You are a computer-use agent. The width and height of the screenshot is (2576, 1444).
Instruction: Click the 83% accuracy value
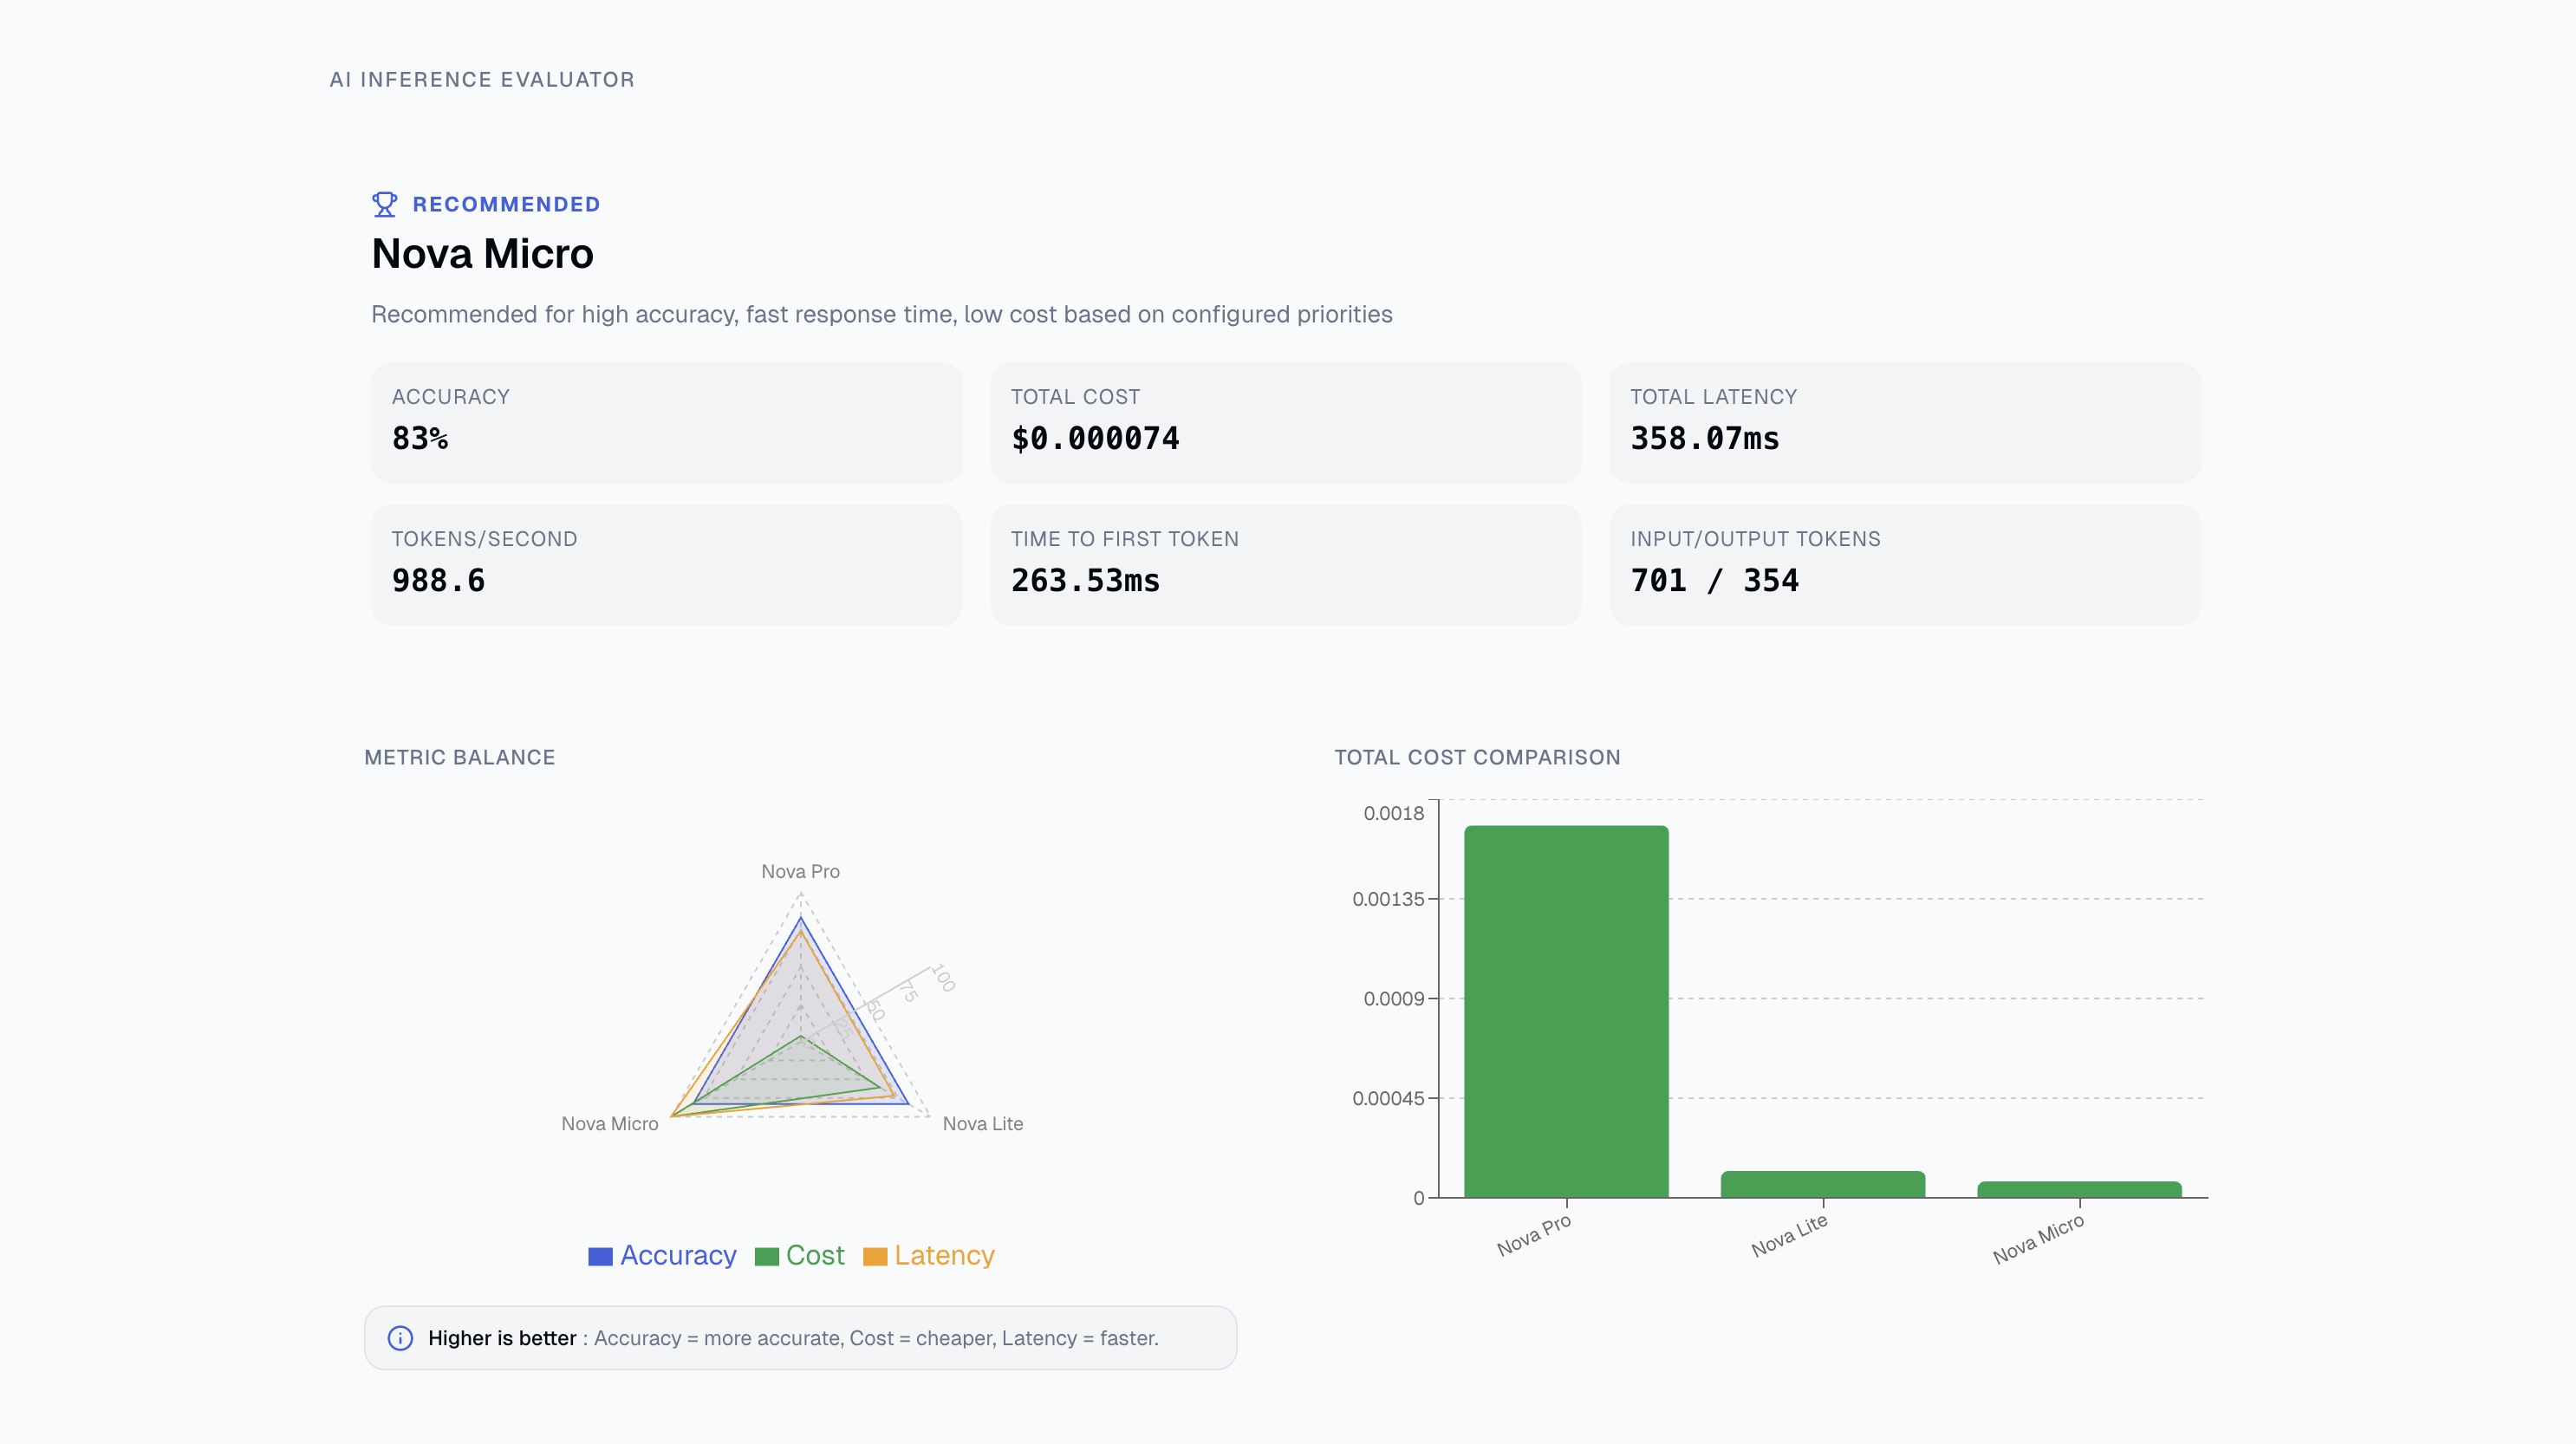420,438
